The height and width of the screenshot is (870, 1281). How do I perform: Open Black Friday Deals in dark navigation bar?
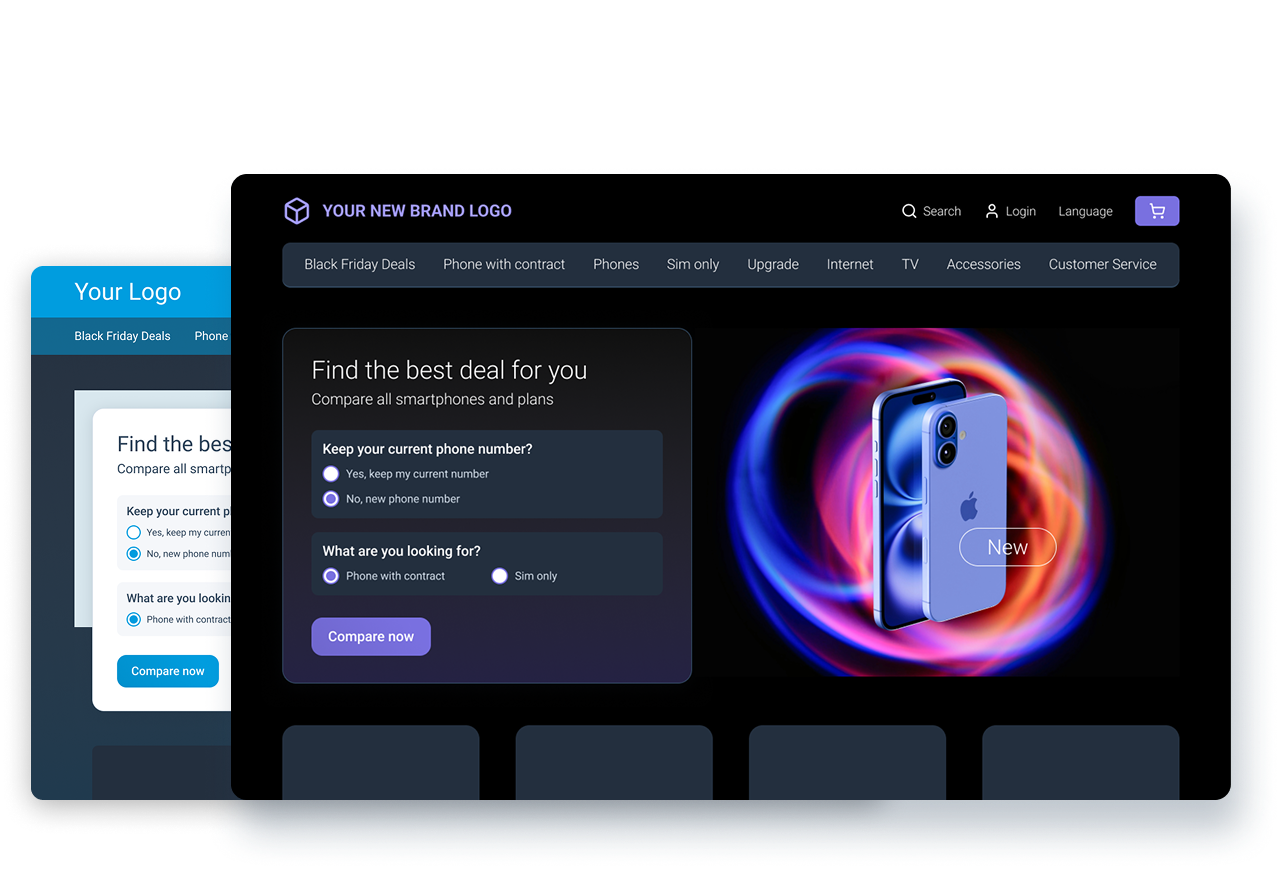(360, 265)
